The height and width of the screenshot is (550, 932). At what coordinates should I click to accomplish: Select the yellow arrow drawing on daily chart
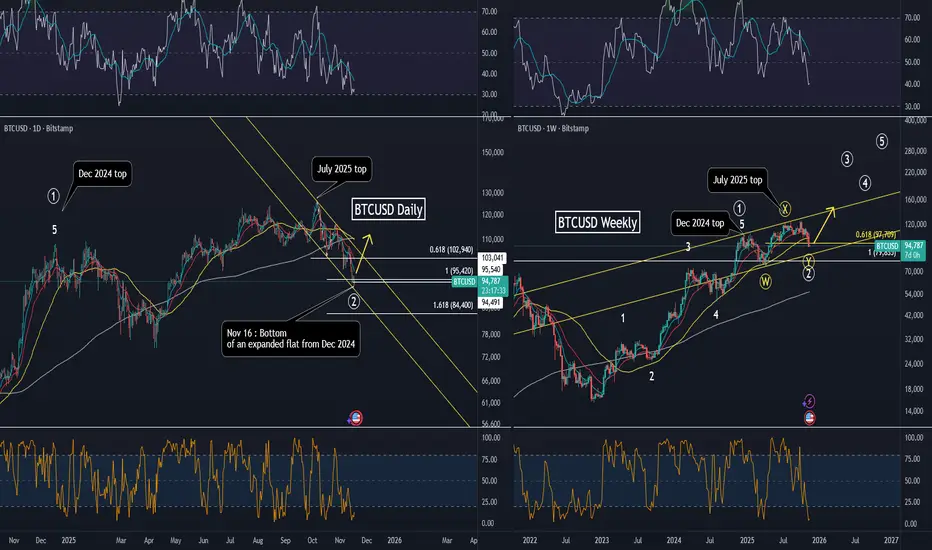point(364,254)
